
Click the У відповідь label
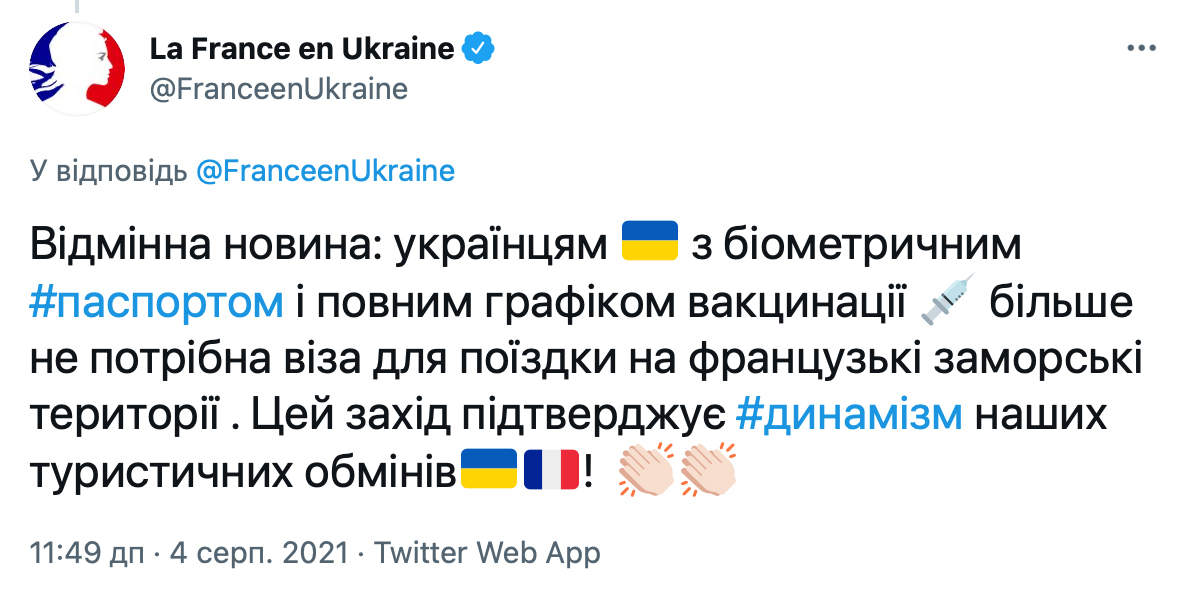(108, 171)
